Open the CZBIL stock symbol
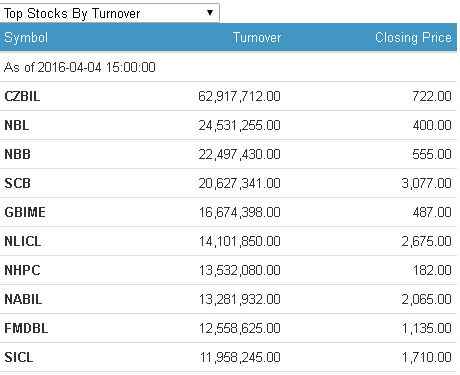The image size is (460, 375). (22, 96)
